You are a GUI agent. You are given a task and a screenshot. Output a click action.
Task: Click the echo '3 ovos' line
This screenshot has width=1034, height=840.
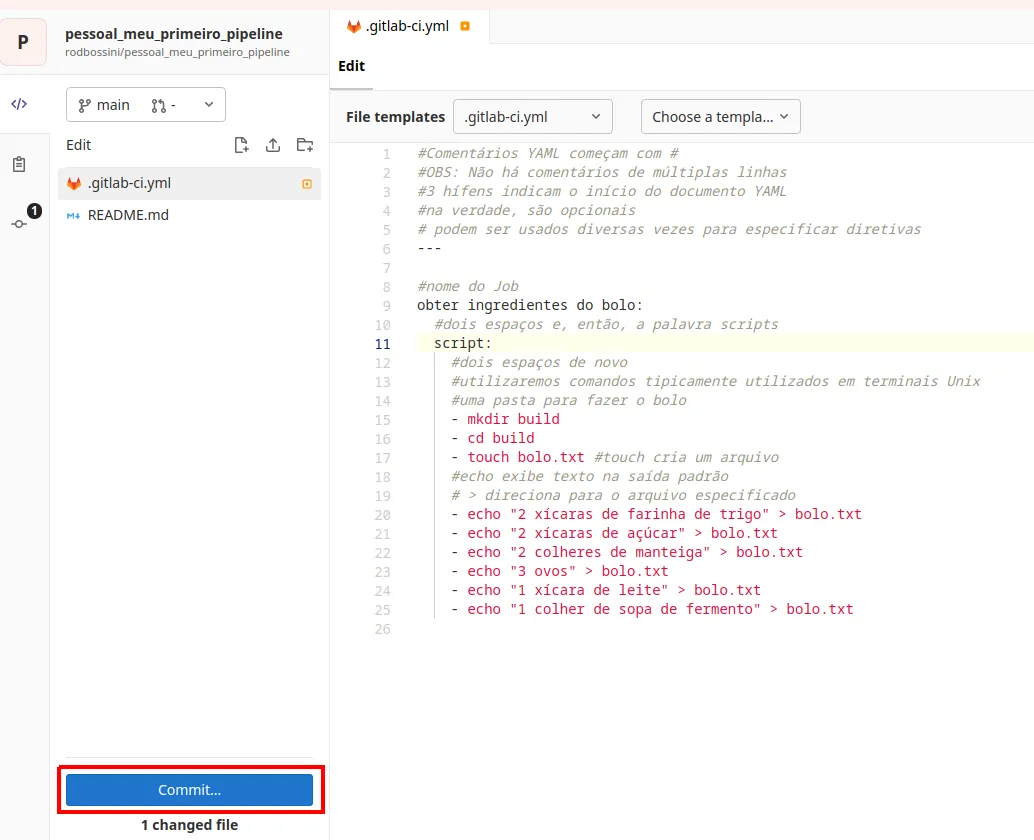coord(559,572)
